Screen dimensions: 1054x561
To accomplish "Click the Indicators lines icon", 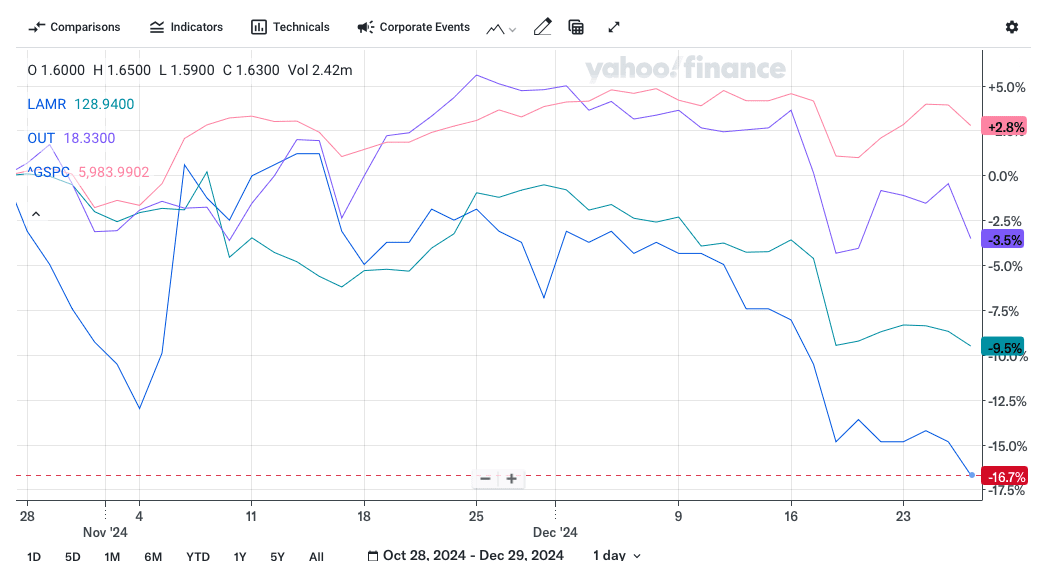I will click(x=157, y=27).
